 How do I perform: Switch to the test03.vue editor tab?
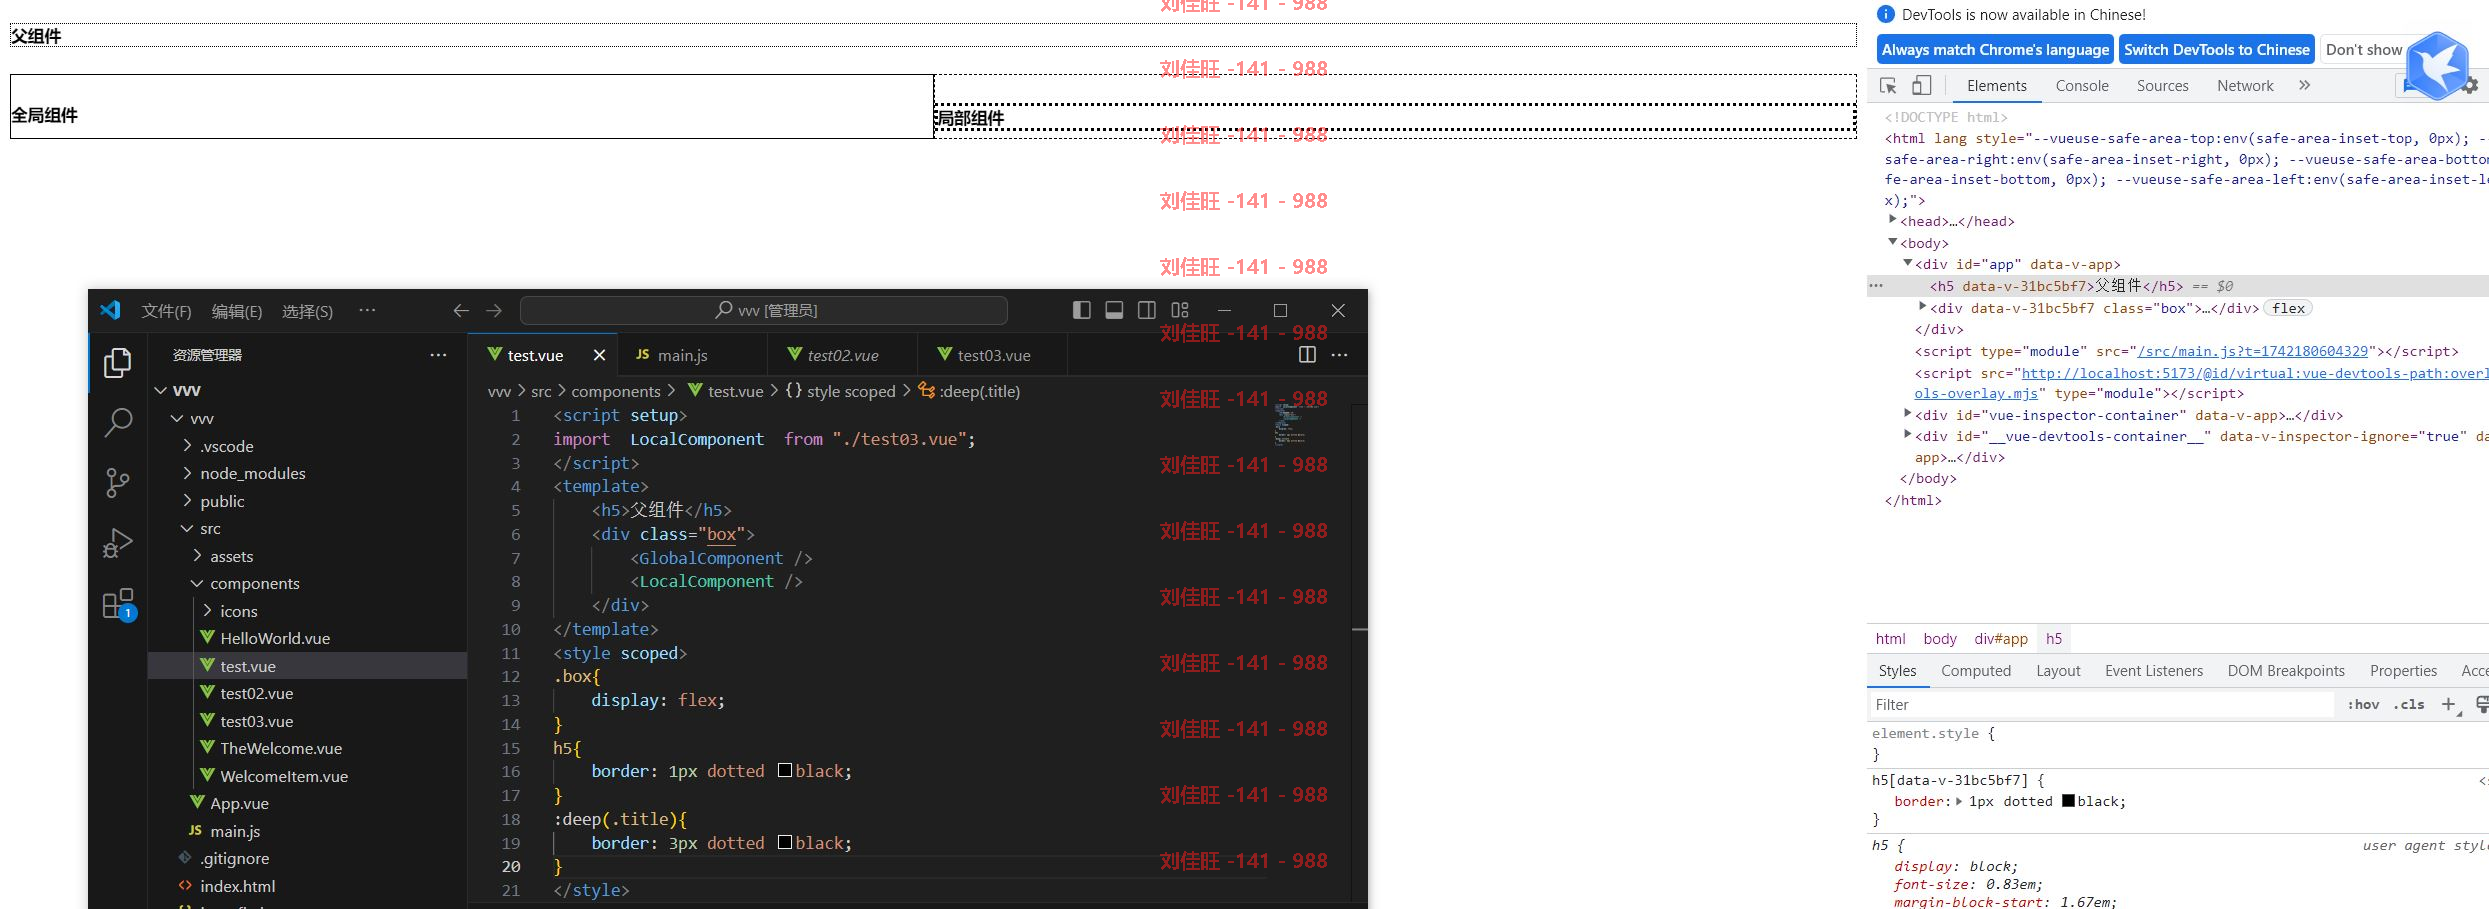(x=993, y=355)
